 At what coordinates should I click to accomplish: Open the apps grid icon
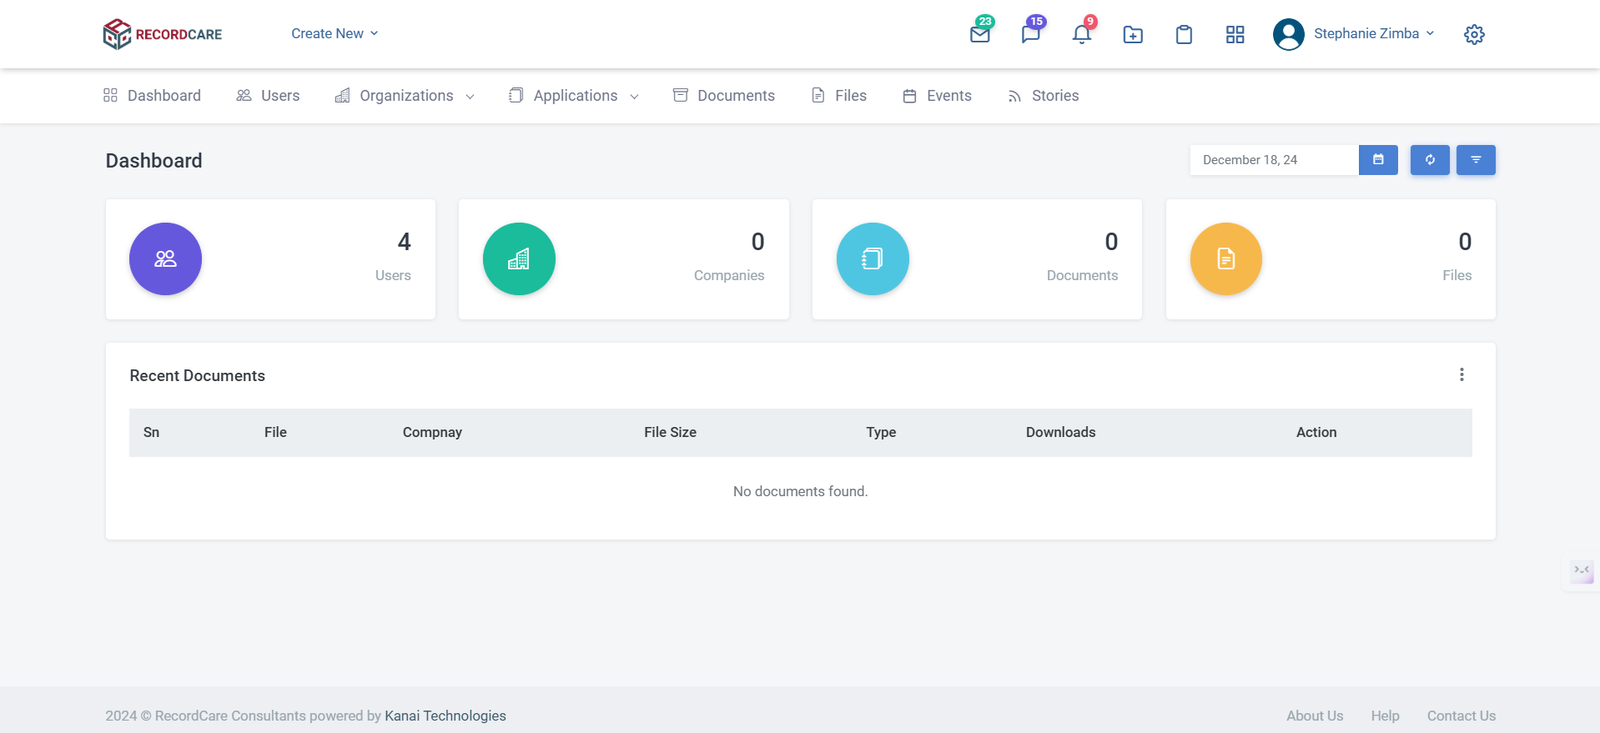[x=1235, y=35]
